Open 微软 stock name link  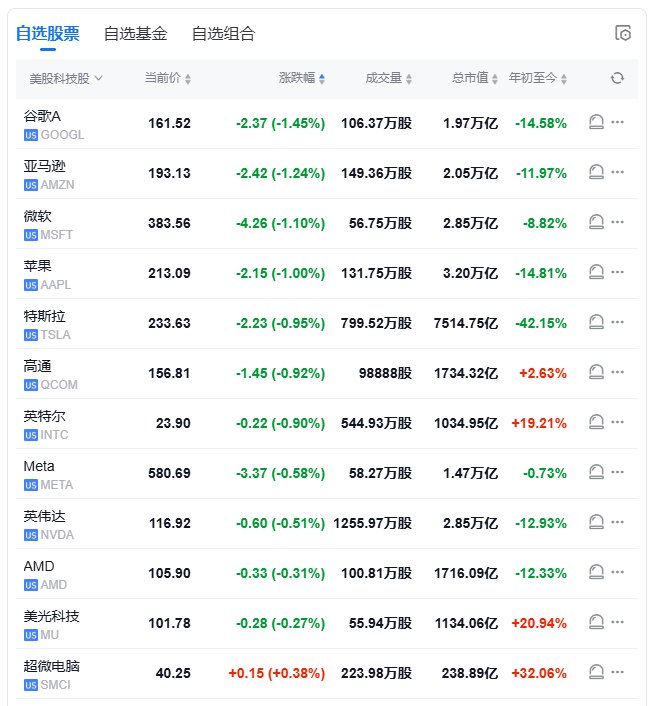tap(37, 216)
